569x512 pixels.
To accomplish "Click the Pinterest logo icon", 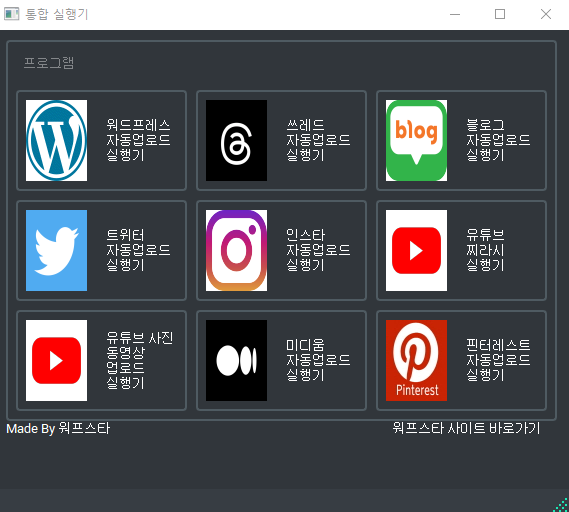I will (x=416, y=360).
